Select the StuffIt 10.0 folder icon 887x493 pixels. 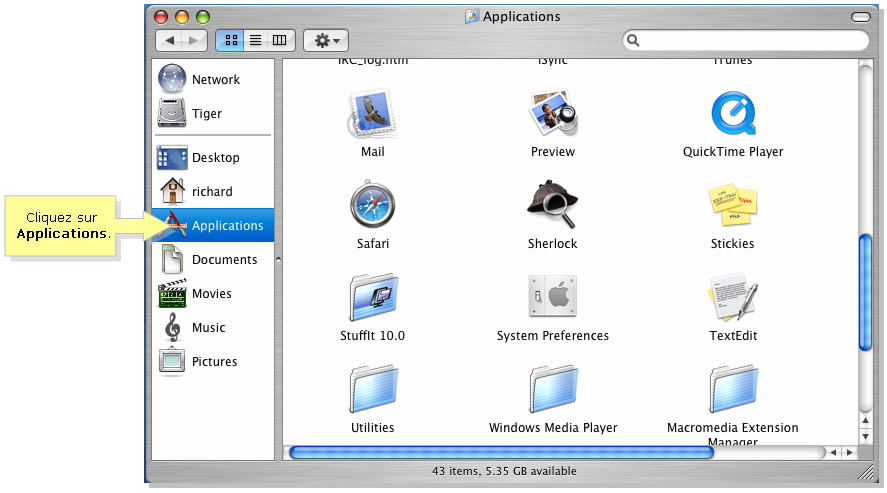pos(373,297)
